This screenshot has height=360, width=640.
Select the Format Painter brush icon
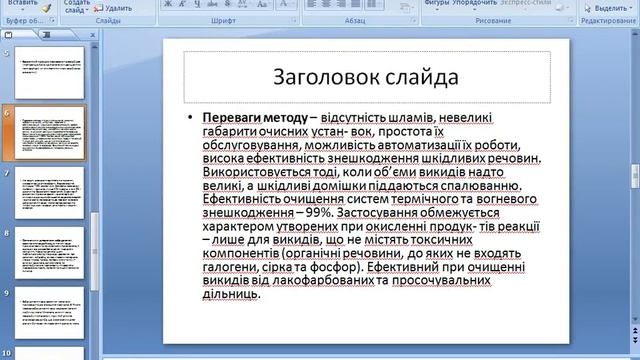pos(47,8)
